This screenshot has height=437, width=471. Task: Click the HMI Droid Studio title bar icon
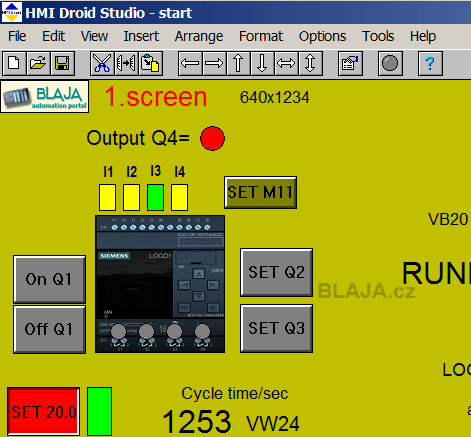point(12,12)
